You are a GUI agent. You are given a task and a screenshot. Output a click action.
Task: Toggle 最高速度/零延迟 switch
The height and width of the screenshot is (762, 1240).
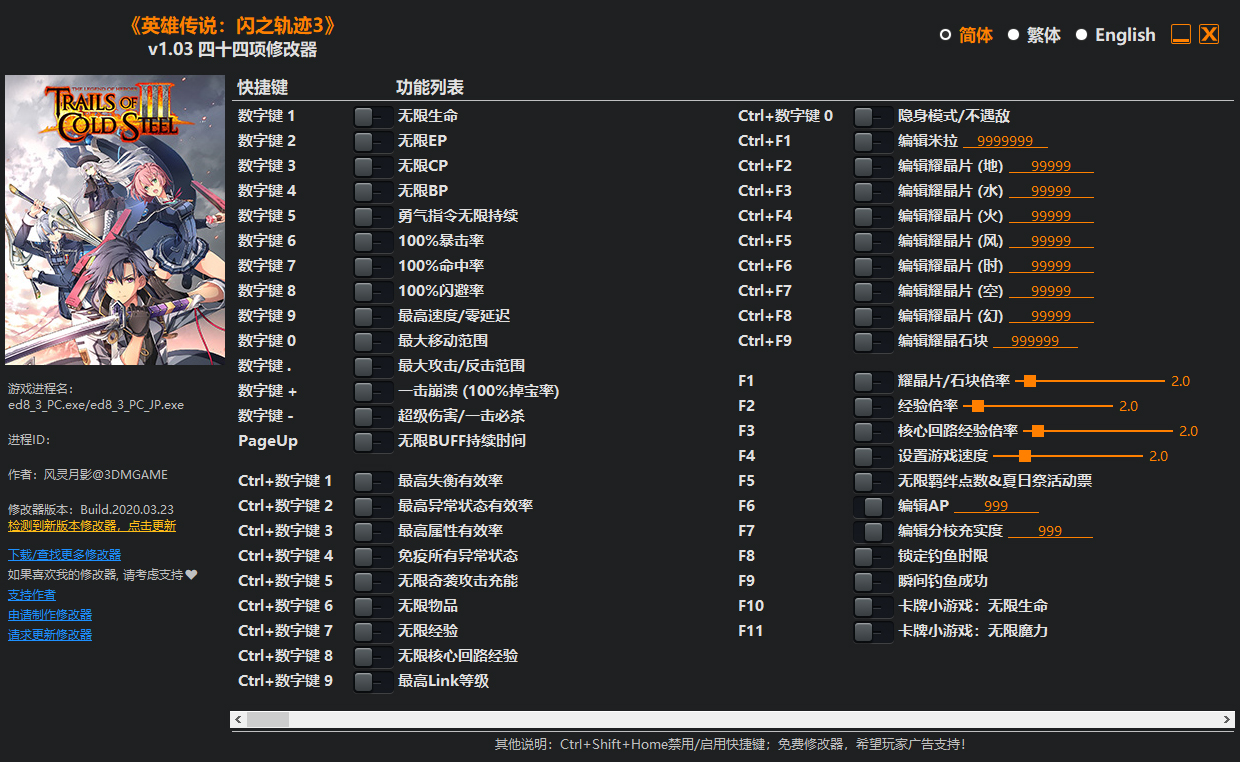(373, 316)
